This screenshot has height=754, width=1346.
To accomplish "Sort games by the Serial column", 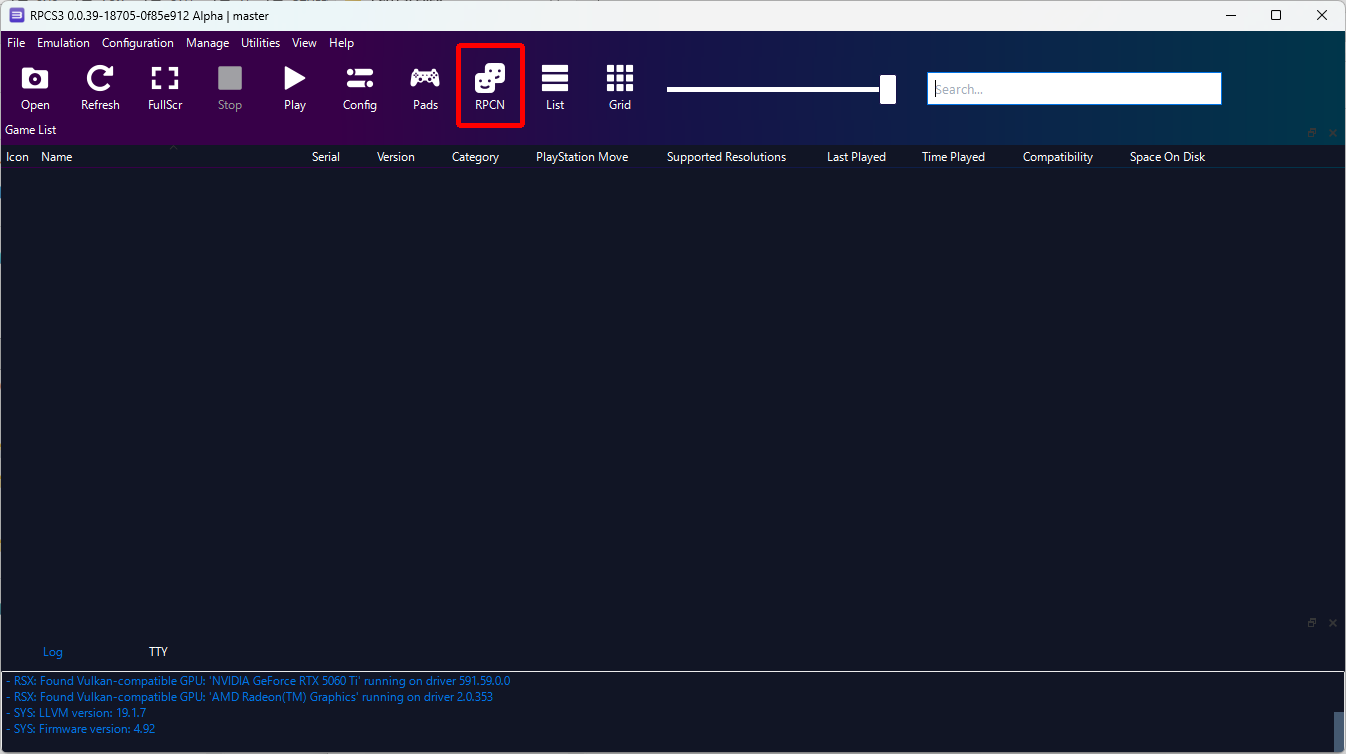I will [326, 157].
